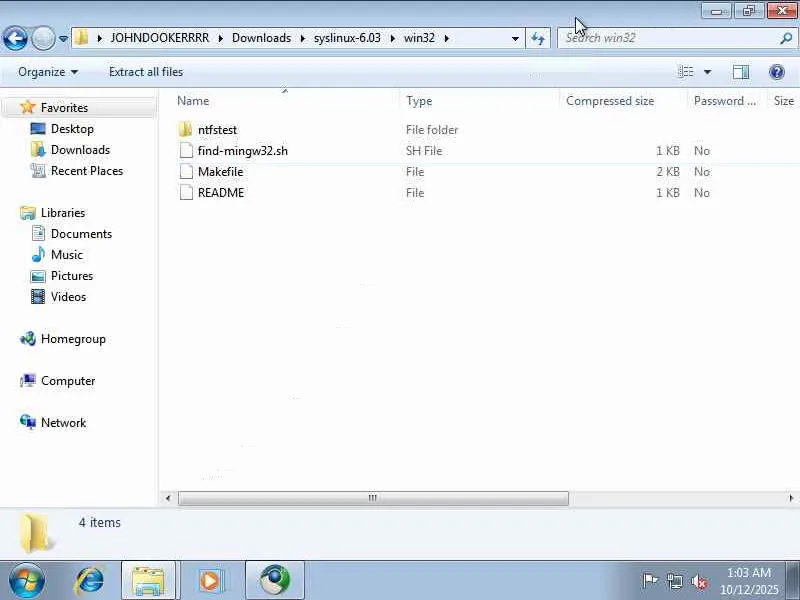Open Recent Places in navigation pane
The height and width of the screenshot is (600, 800).
[x=87, y=170]
